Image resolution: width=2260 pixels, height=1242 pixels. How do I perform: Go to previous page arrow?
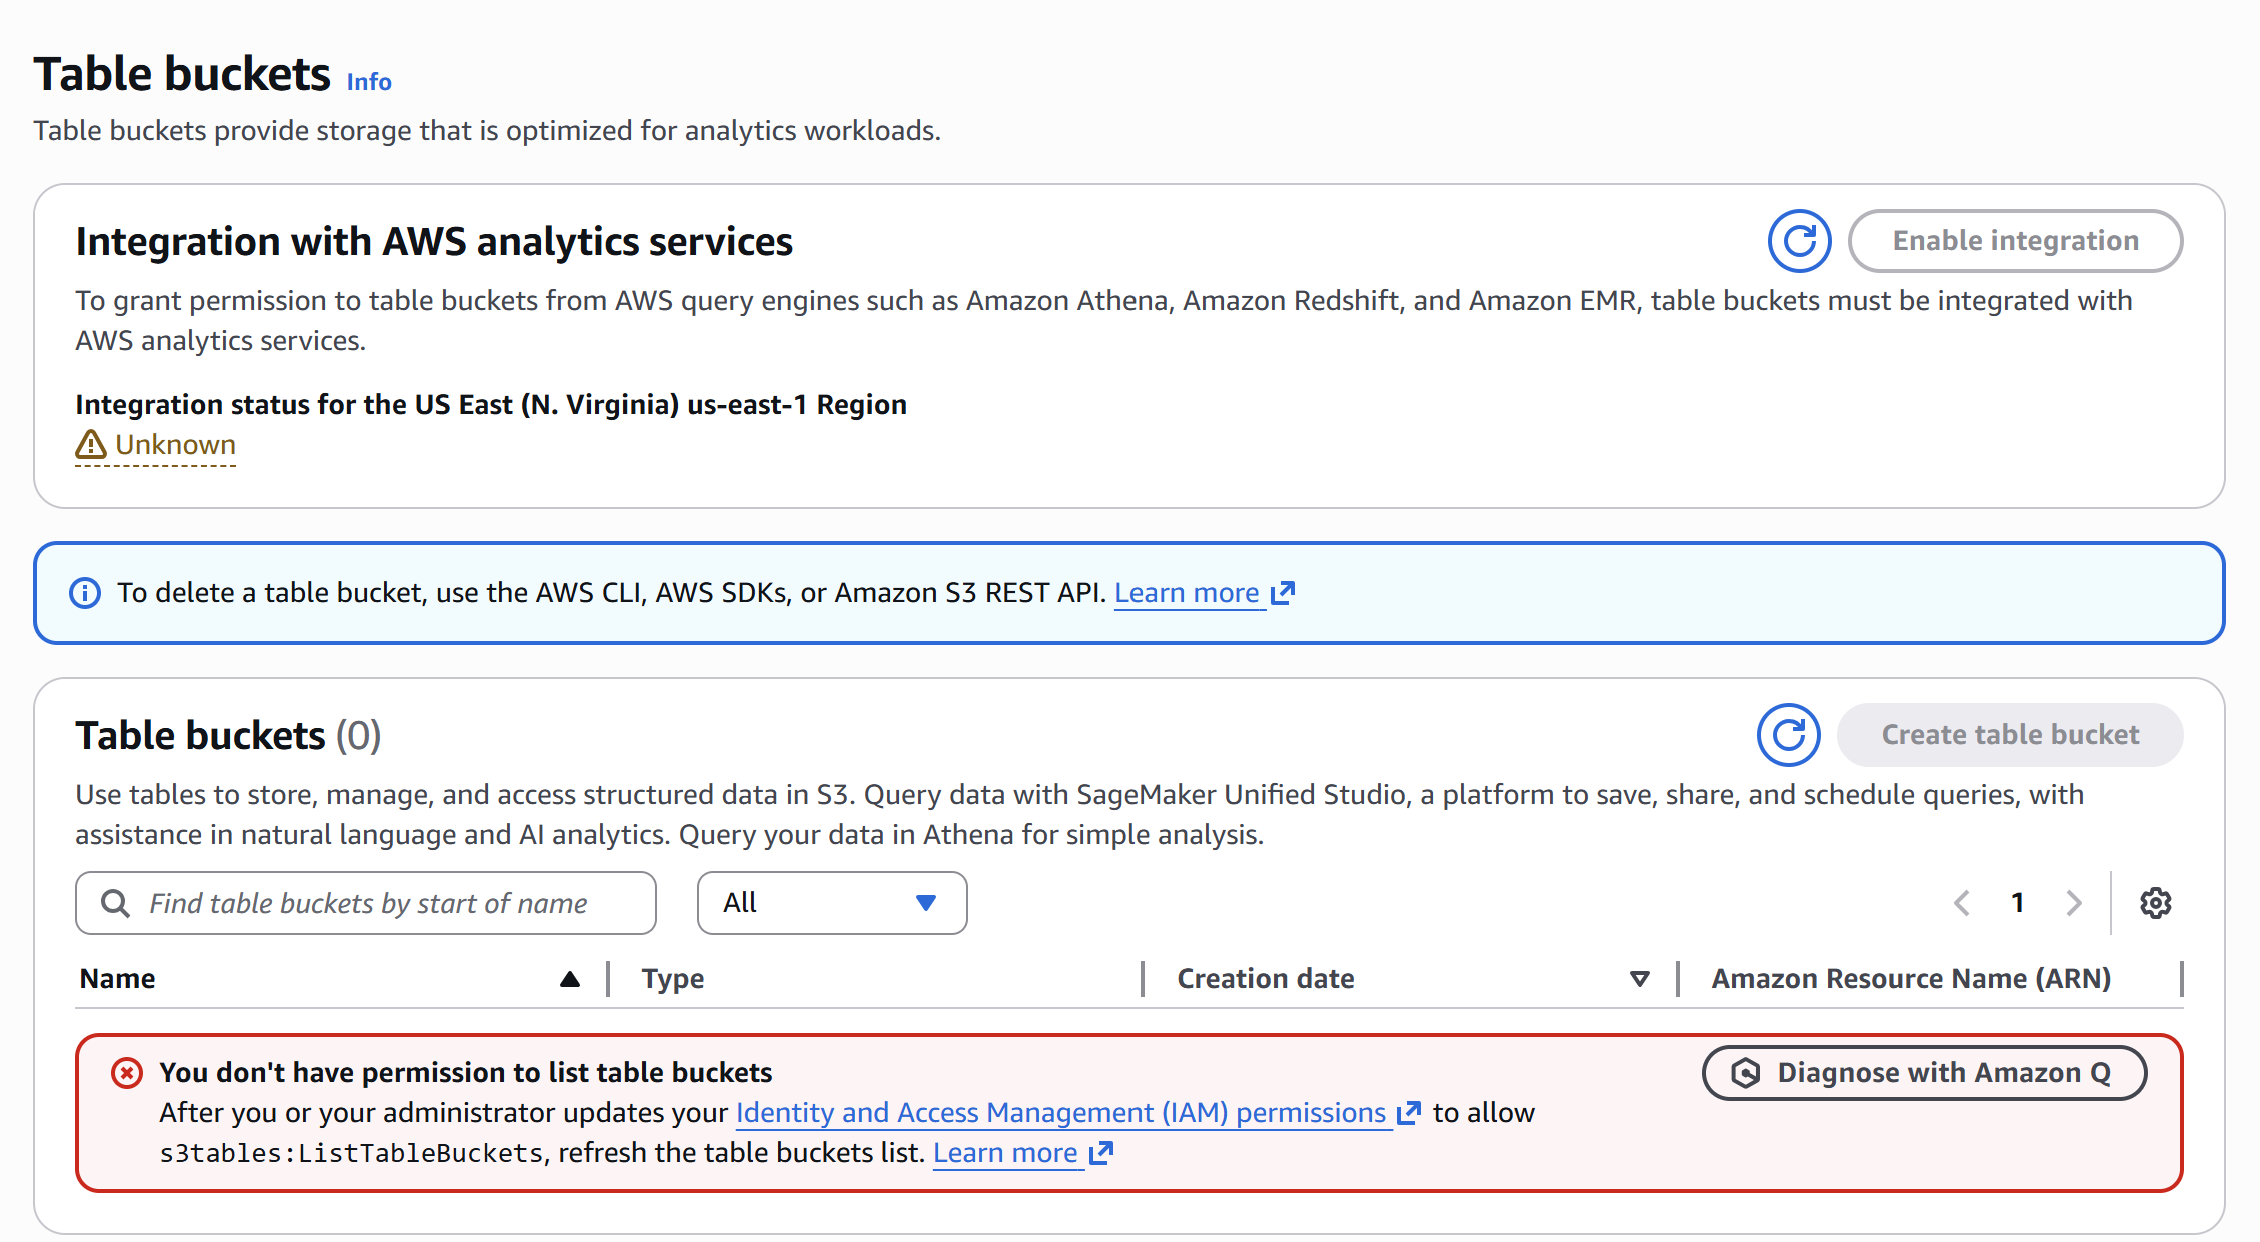click(1962, 903)
